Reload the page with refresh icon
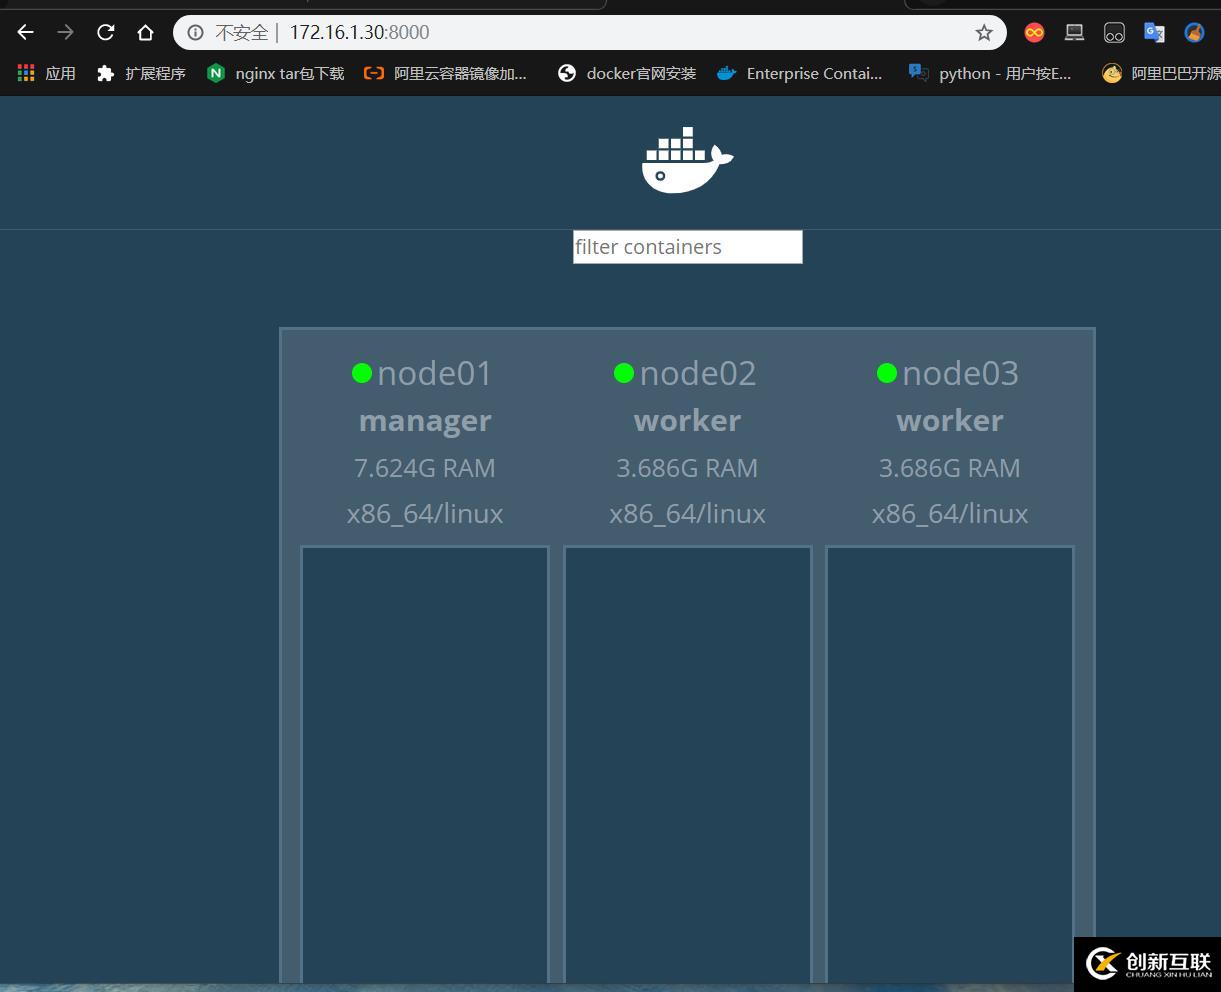The image size is (1221, 992). click(x=106, y=33)
